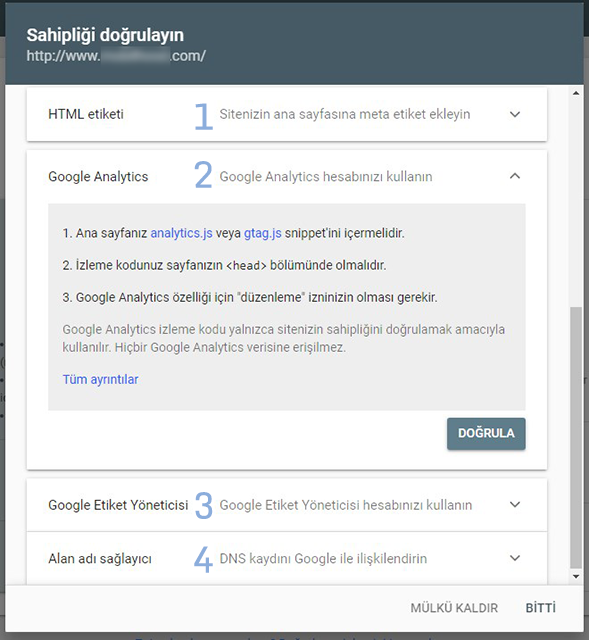Click the BİTTİ button
The image size is (589, 640).
click(540, 608)
